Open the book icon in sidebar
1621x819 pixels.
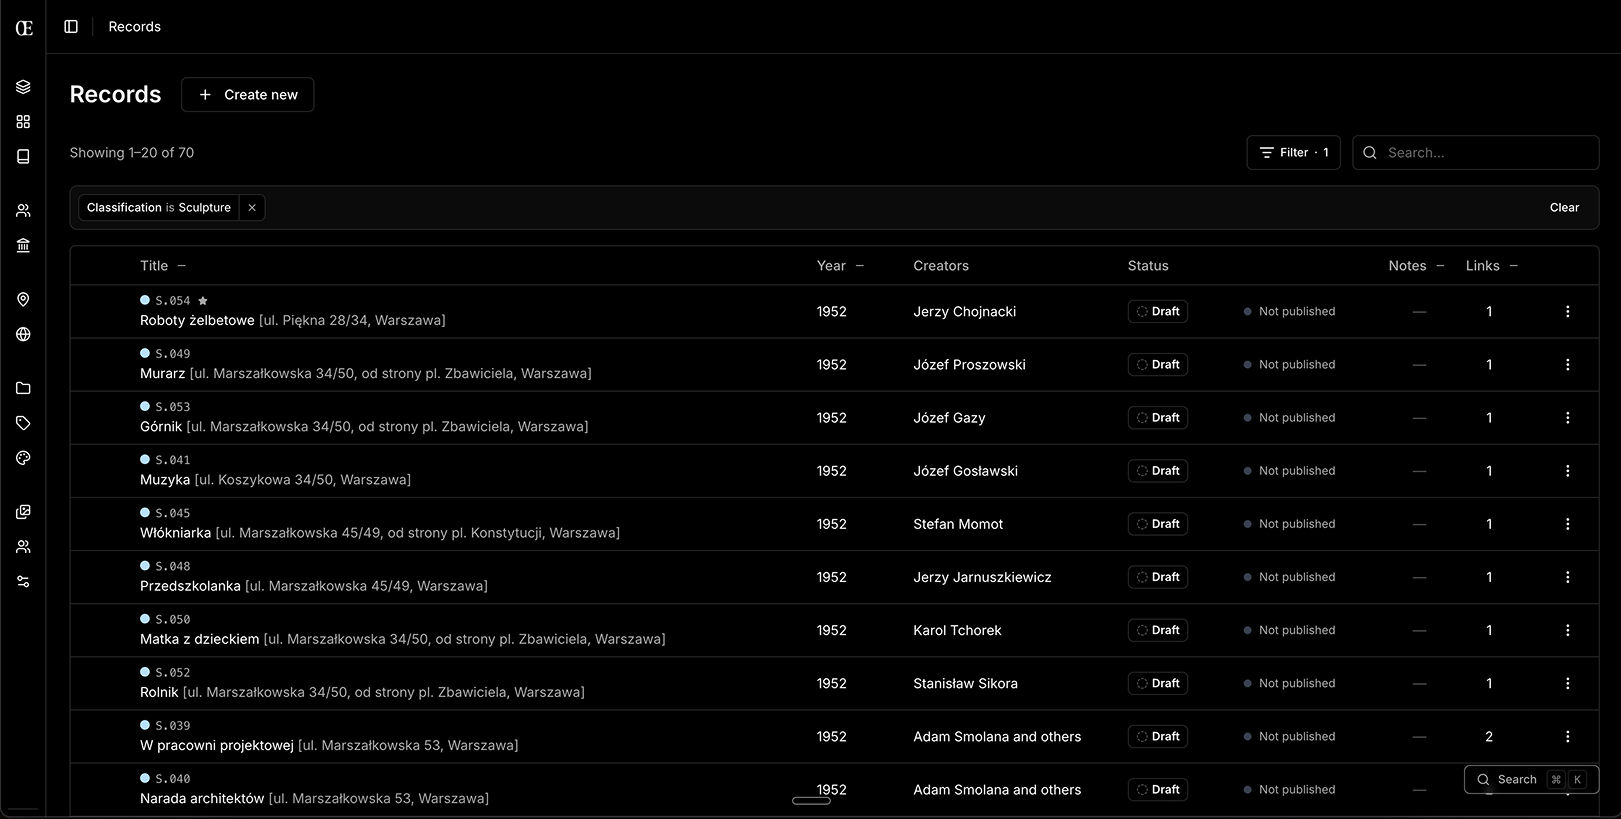pos(23,157)
